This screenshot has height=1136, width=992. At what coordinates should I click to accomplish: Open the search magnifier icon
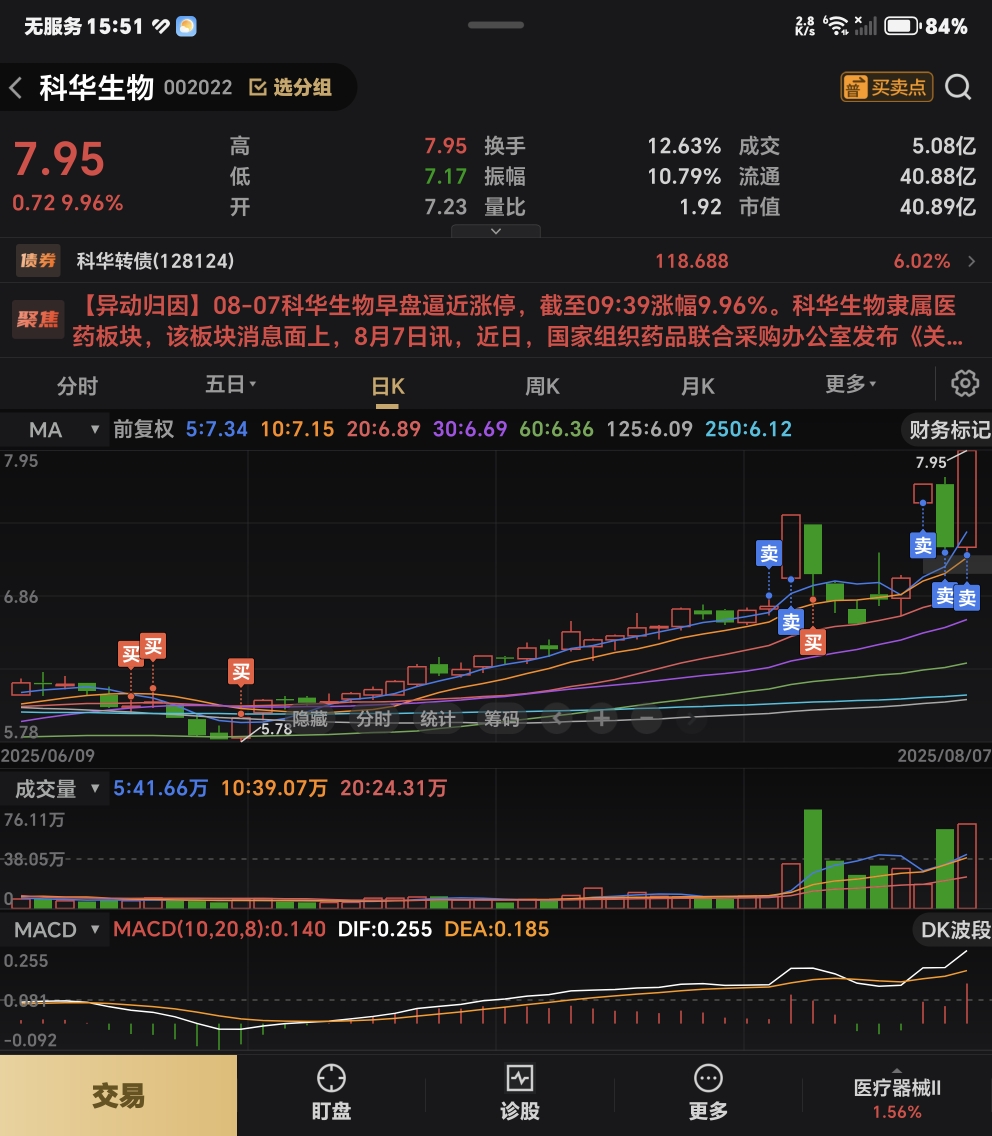(x=958, y=87)
